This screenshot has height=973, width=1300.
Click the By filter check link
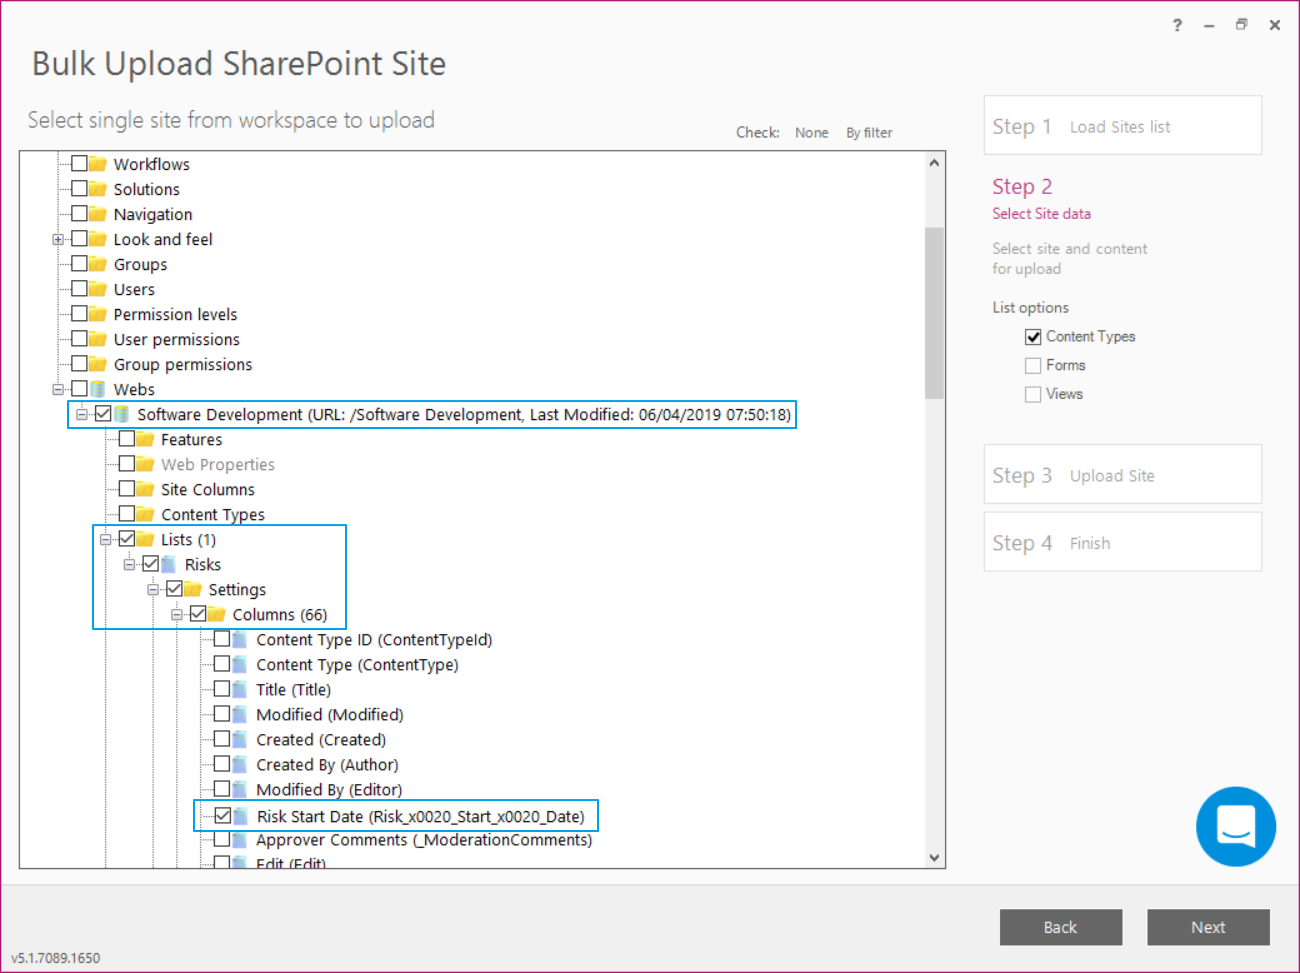point(869,133)
